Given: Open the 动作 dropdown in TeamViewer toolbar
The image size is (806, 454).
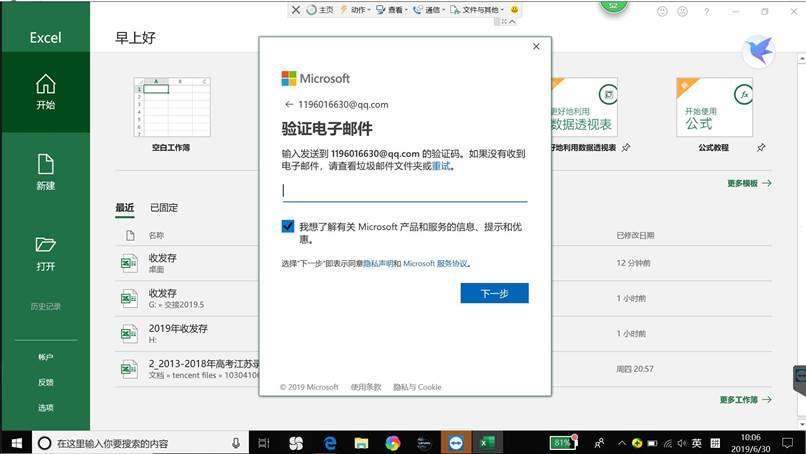Looking at the screenshot, I should pos(356,9).
